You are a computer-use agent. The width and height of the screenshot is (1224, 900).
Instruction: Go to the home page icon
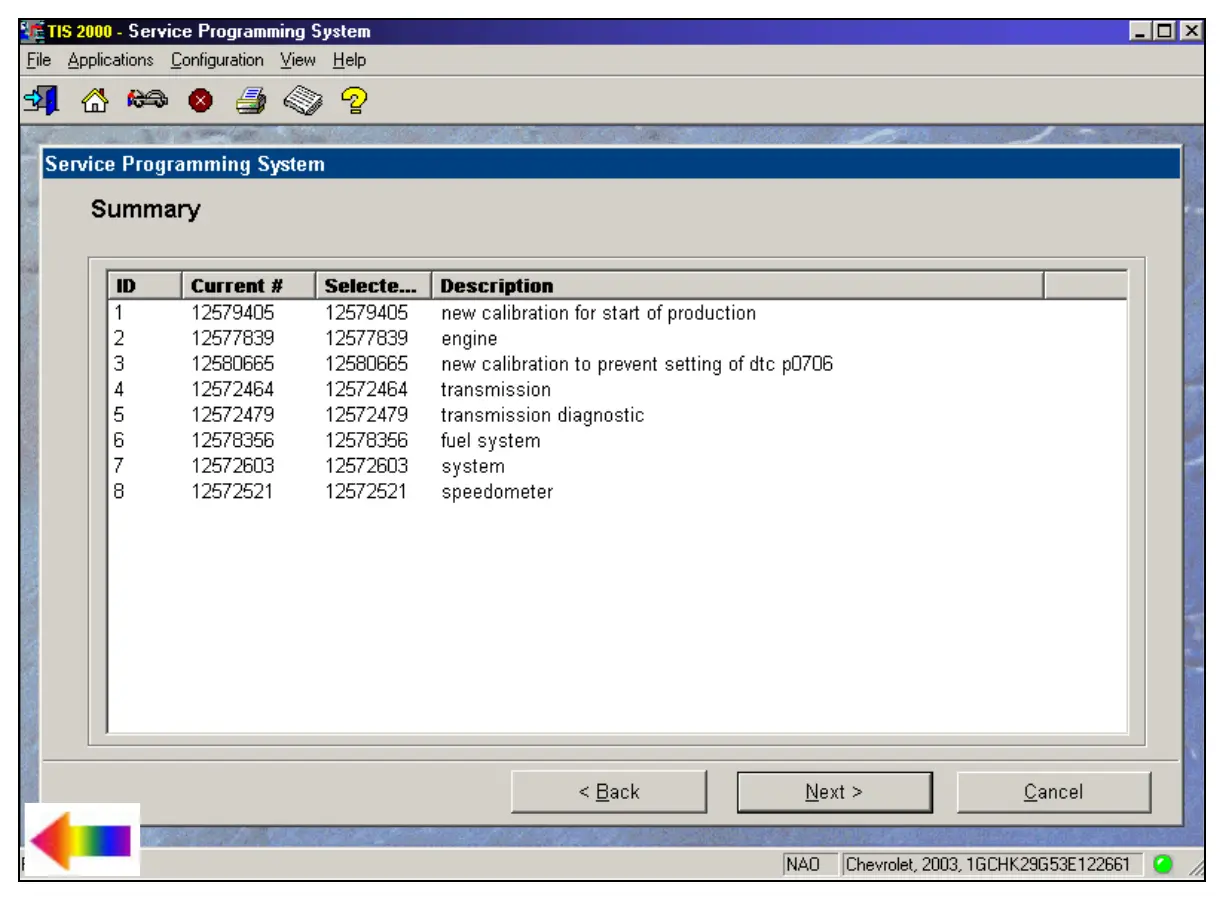pos(94,100)
